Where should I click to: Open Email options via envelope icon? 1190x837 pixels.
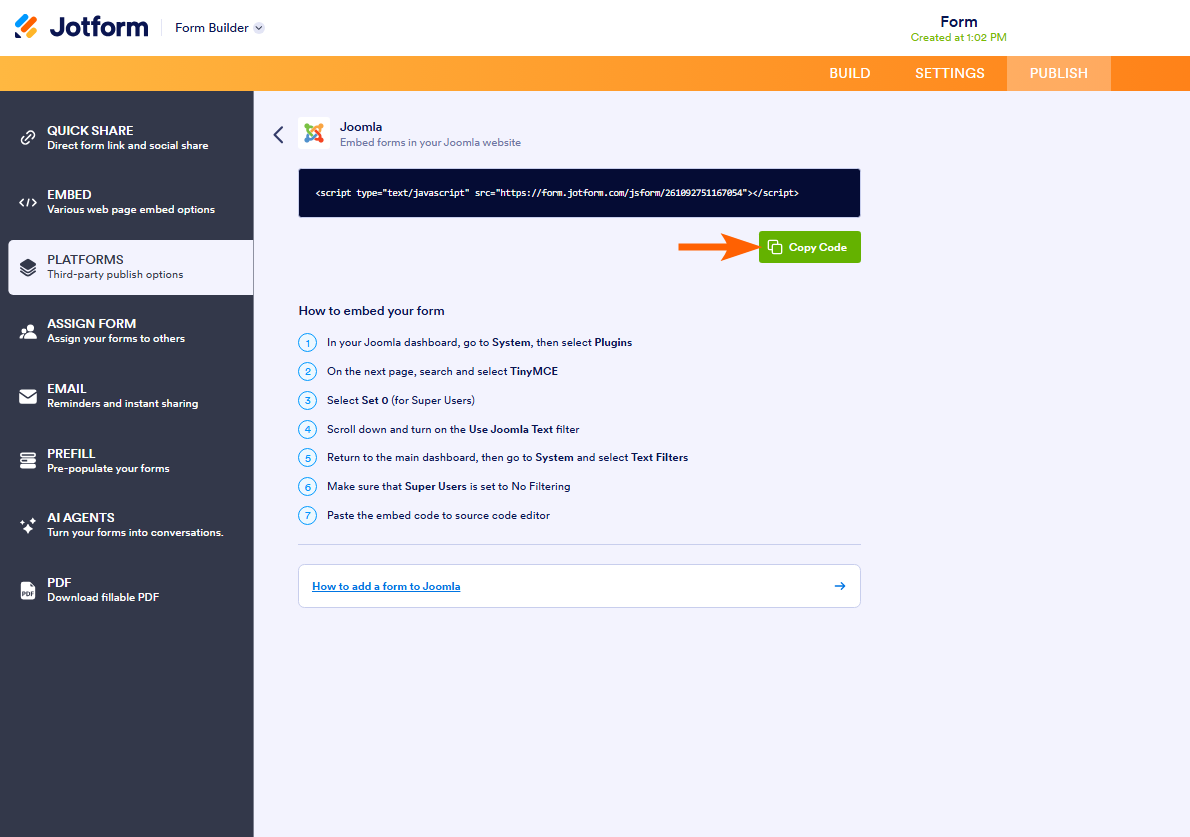point(23,395)
